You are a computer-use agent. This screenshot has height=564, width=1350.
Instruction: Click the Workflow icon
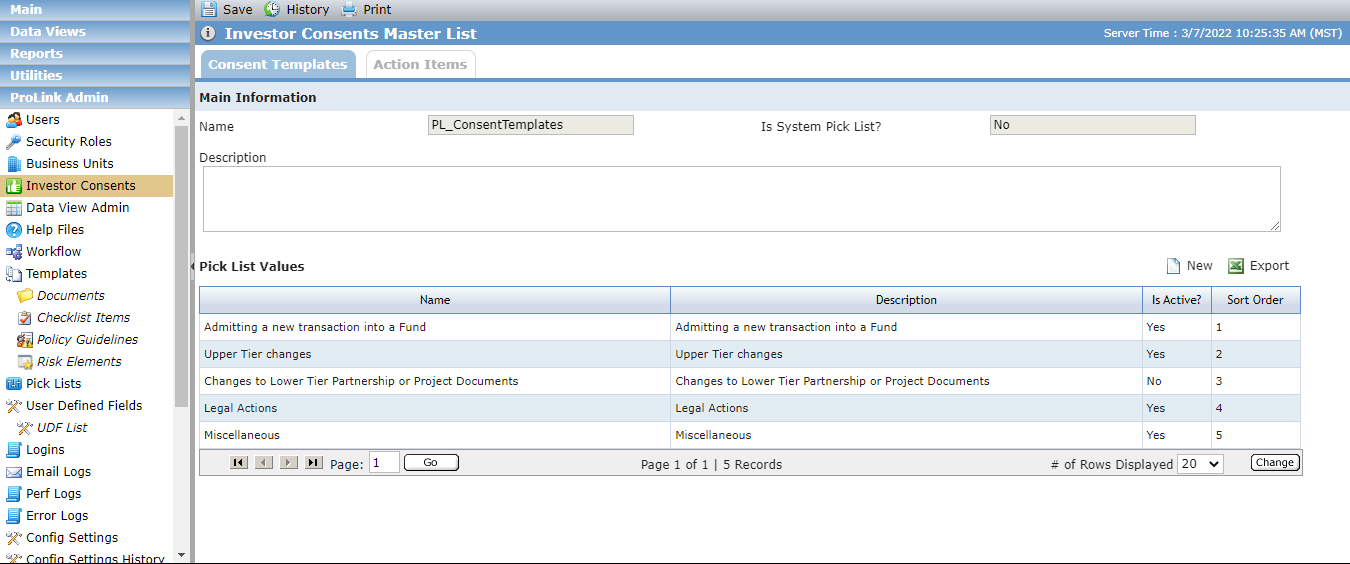(14, 252)
